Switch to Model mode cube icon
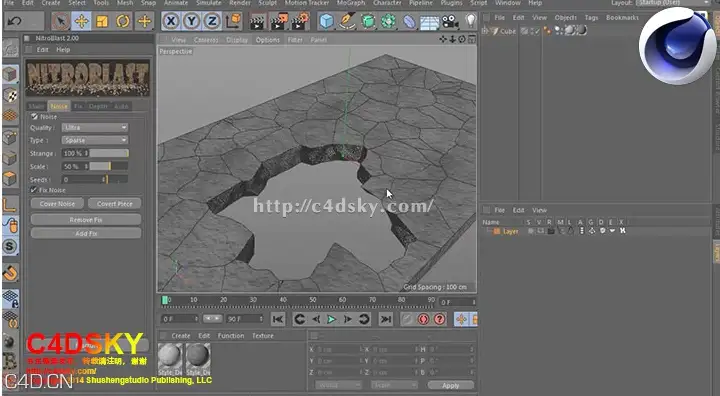This screenshot has height=396, width=720. tap(10, 74)
